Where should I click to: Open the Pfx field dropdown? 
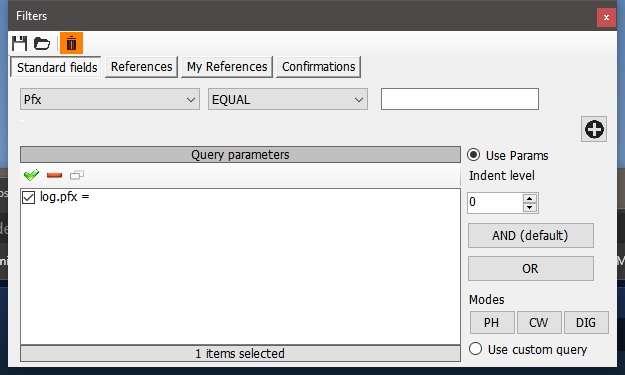click(x=110, y=99)
